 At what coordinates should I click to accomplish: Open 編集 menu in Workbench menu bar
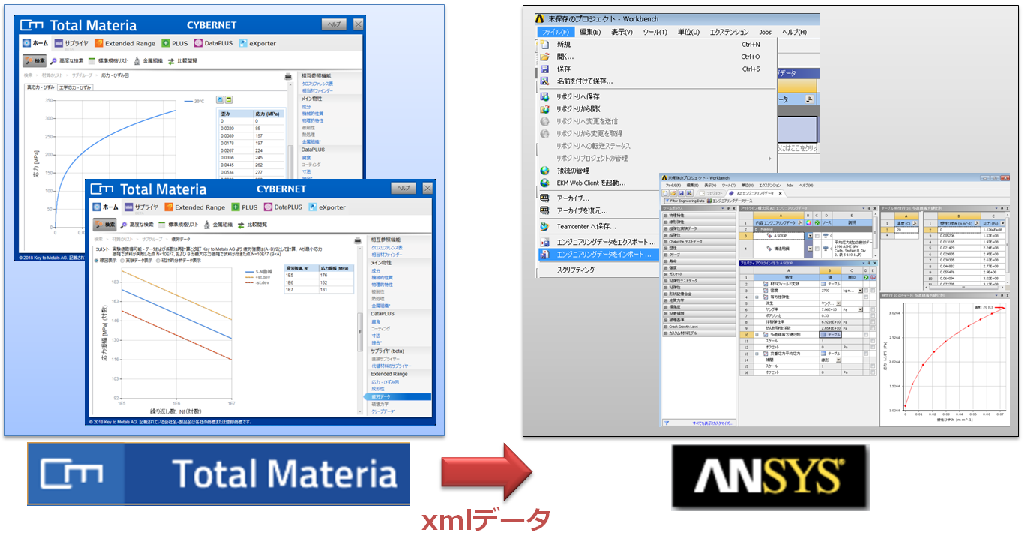coord(590,31)
